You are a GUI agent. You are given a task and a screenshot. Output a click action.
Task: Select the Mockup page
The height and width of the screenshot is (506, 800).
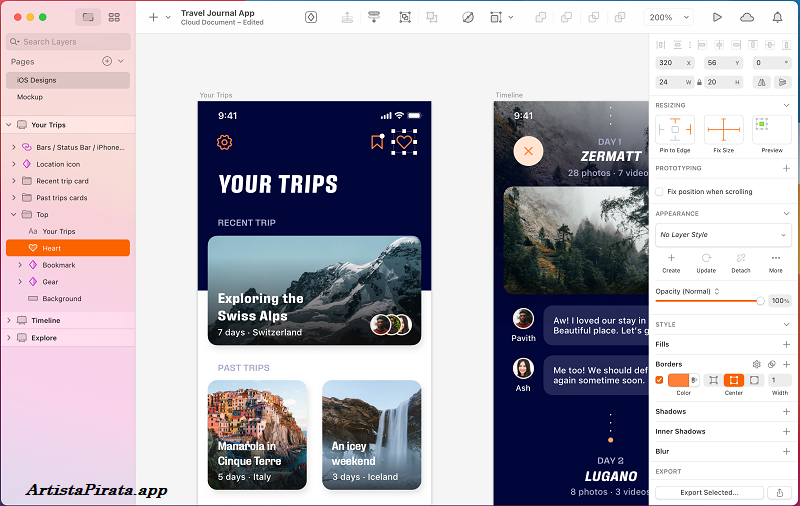pyautogui.click(x=30, y=97)
